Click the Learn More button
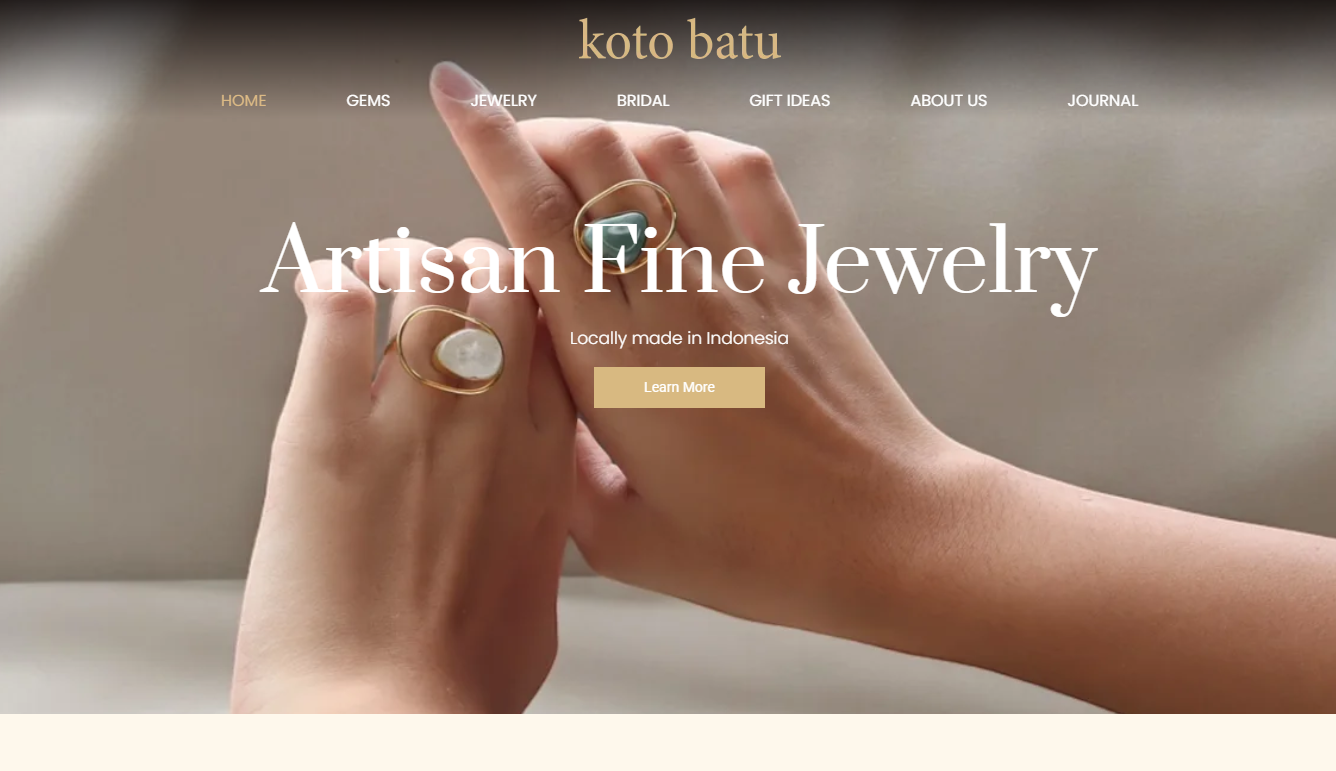 point(679,387)
